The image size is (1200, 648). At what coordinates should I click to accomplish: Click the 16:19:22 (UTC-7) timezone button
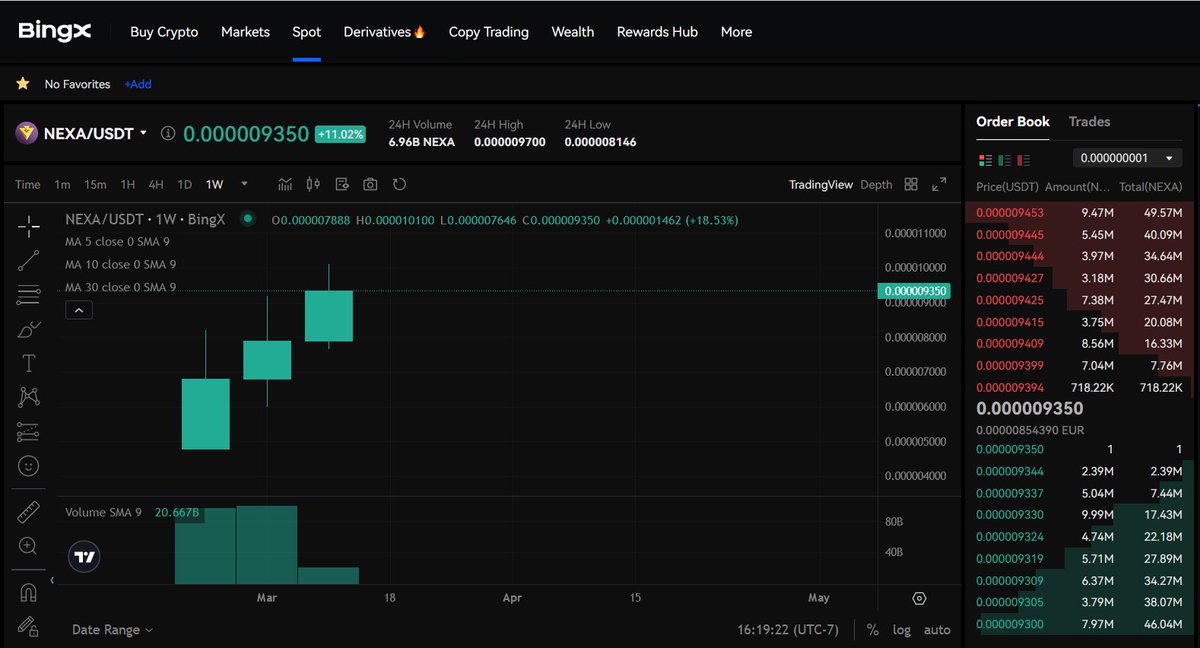(x=789, y=630)
